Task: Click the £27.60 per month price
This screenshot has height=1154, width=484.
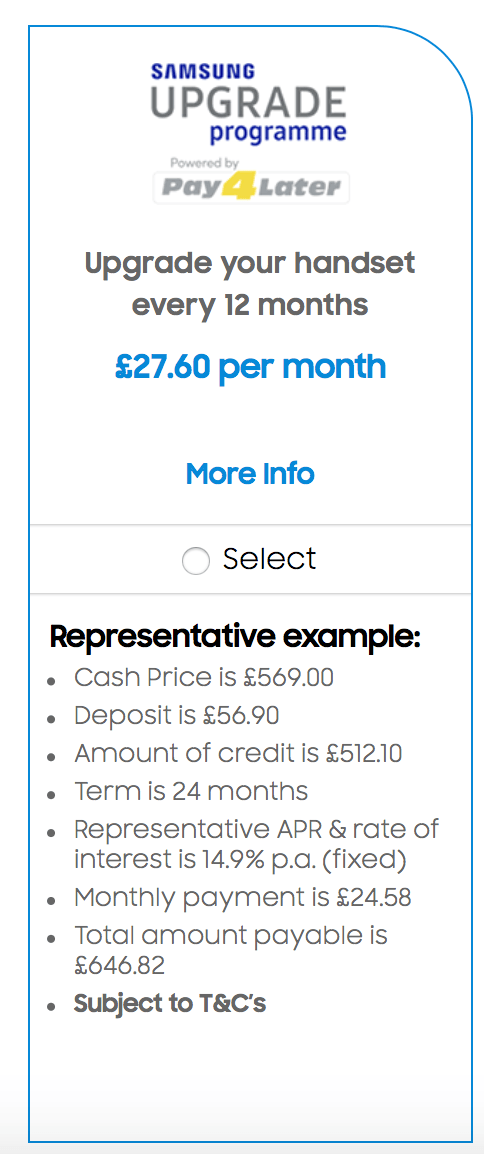Action: [250, 366]
